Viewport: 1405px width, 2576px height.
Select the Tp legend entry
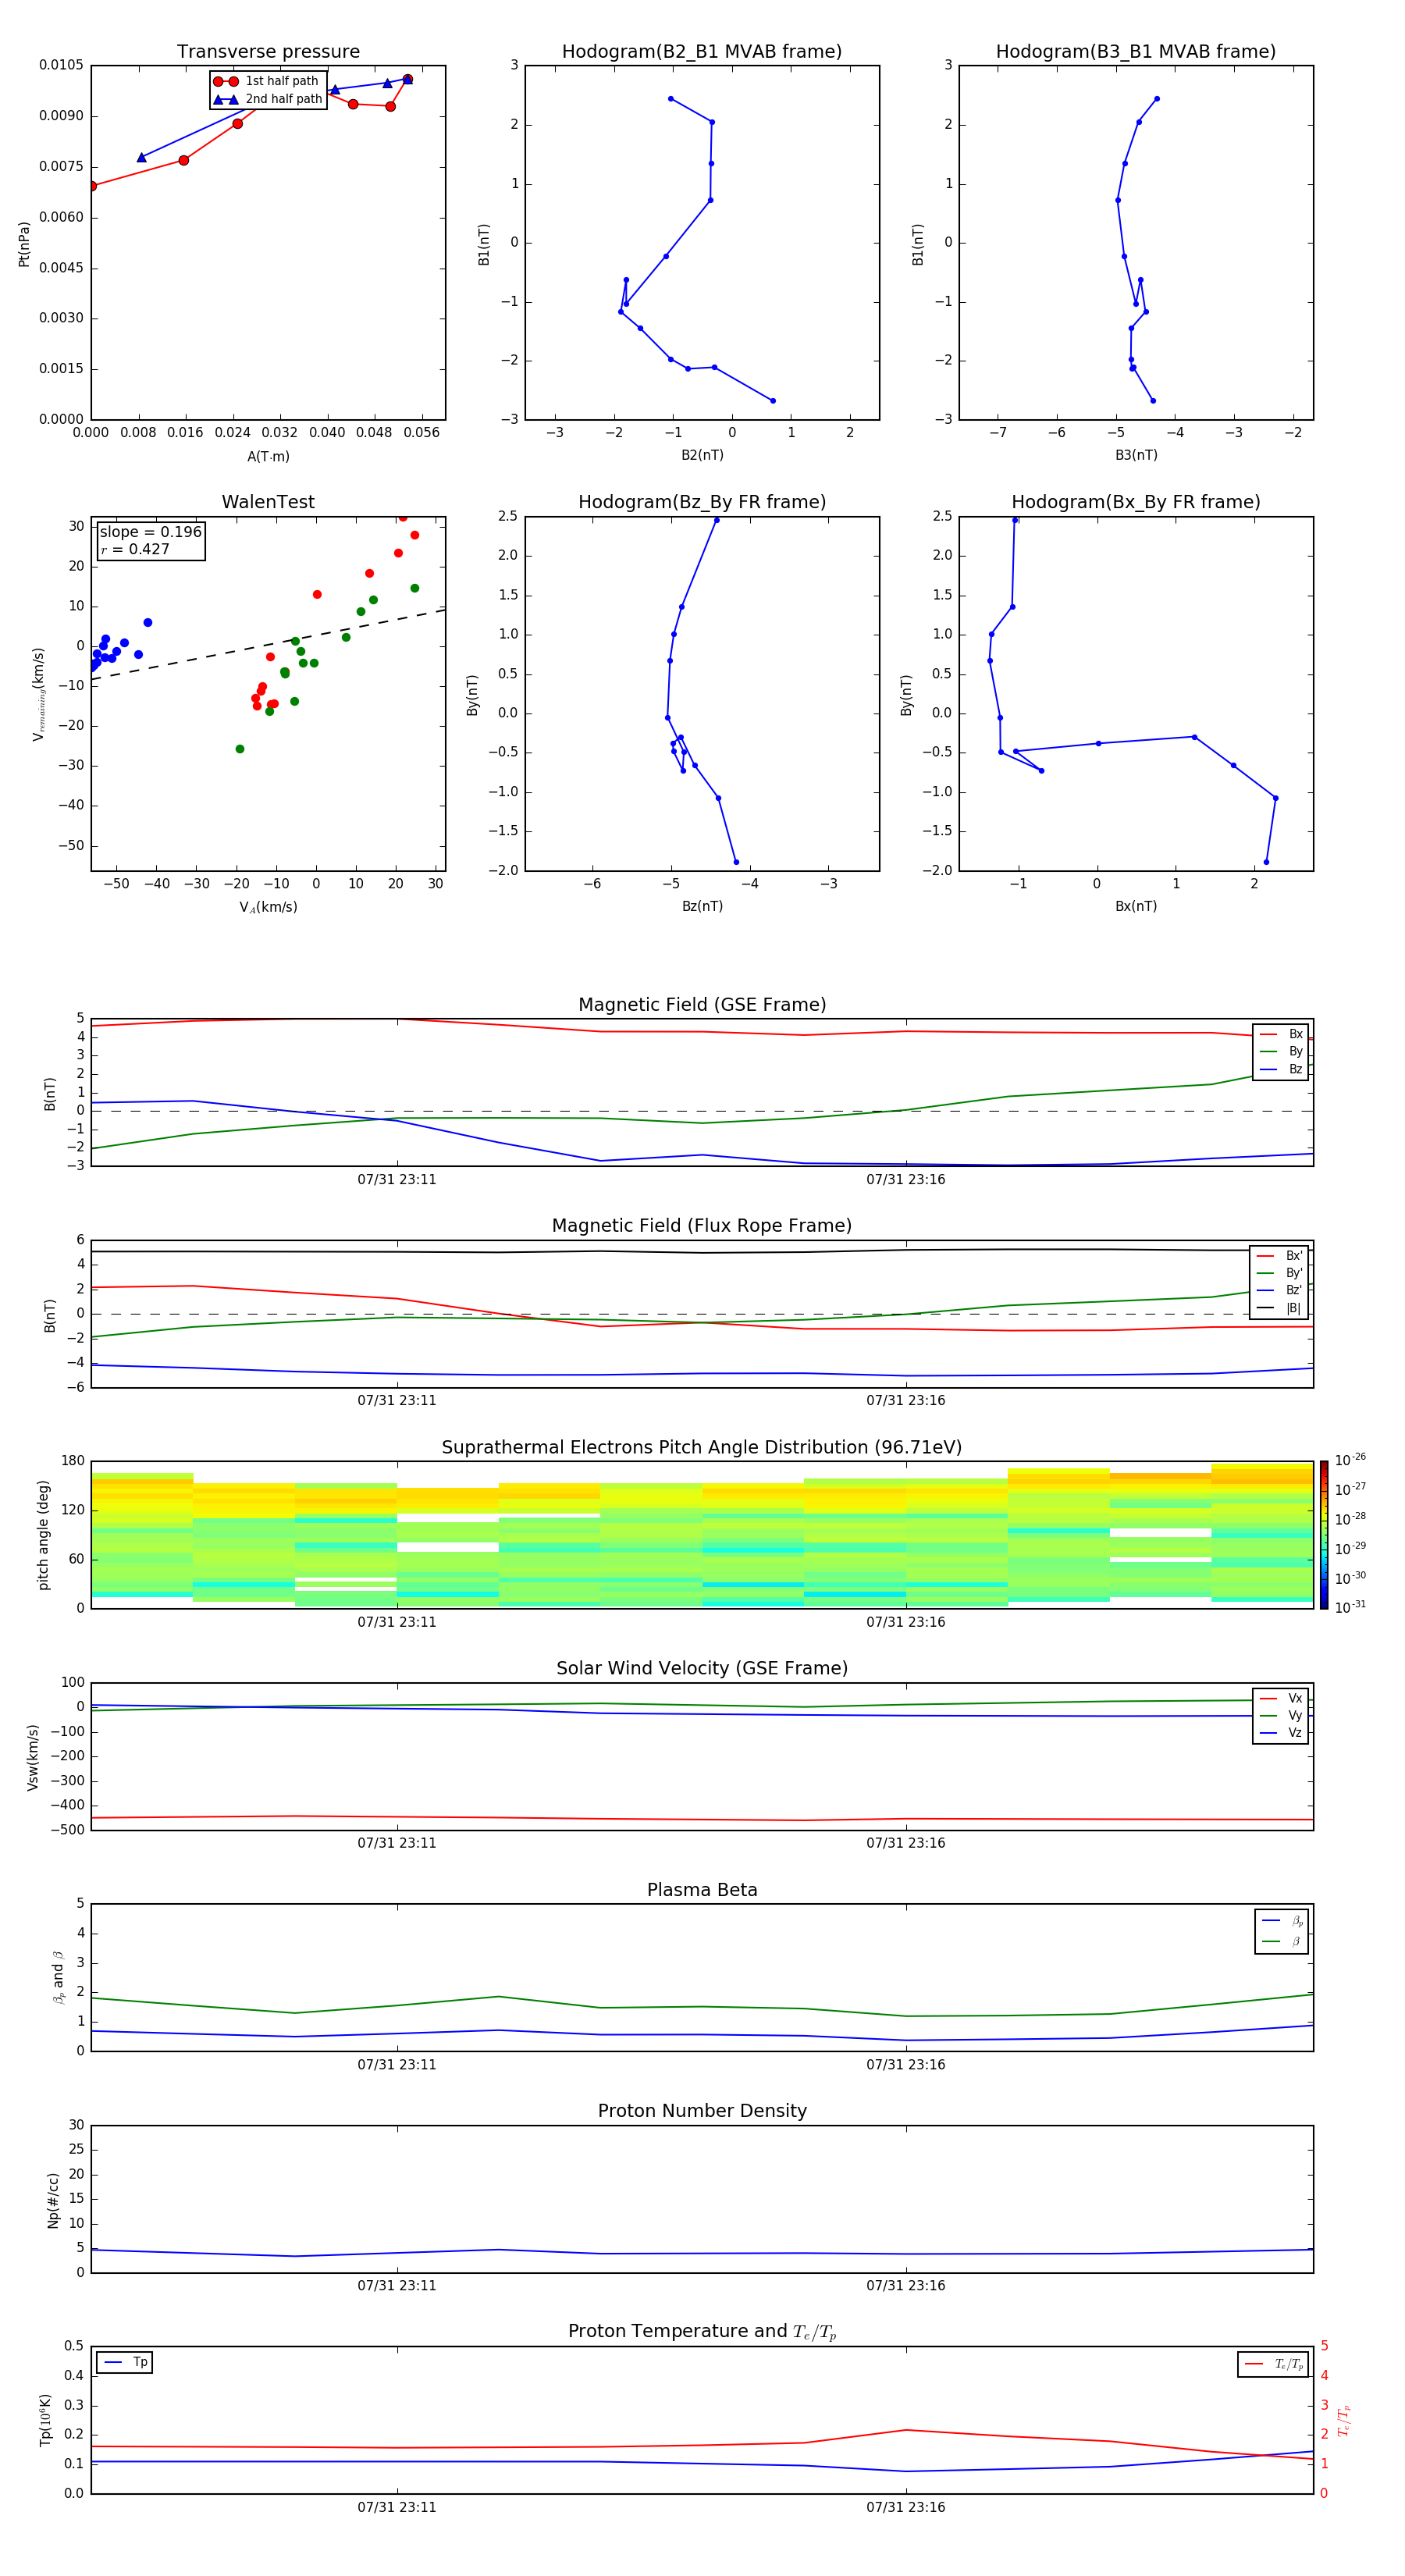point(125,2363)
